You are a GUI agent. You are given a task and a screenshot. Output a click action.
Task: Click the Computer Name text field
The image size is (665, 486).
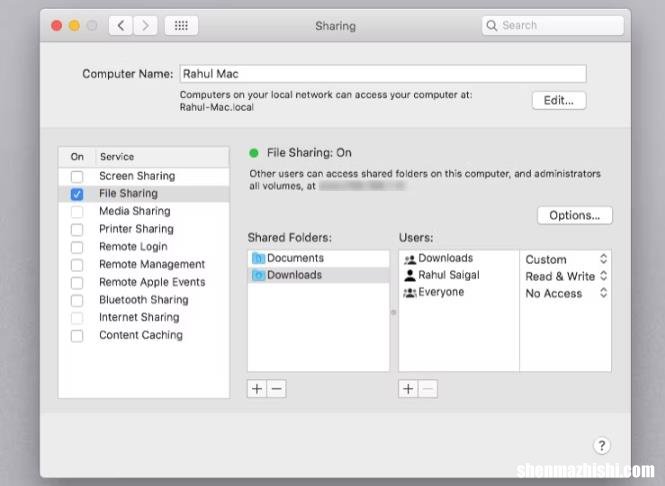383,74
